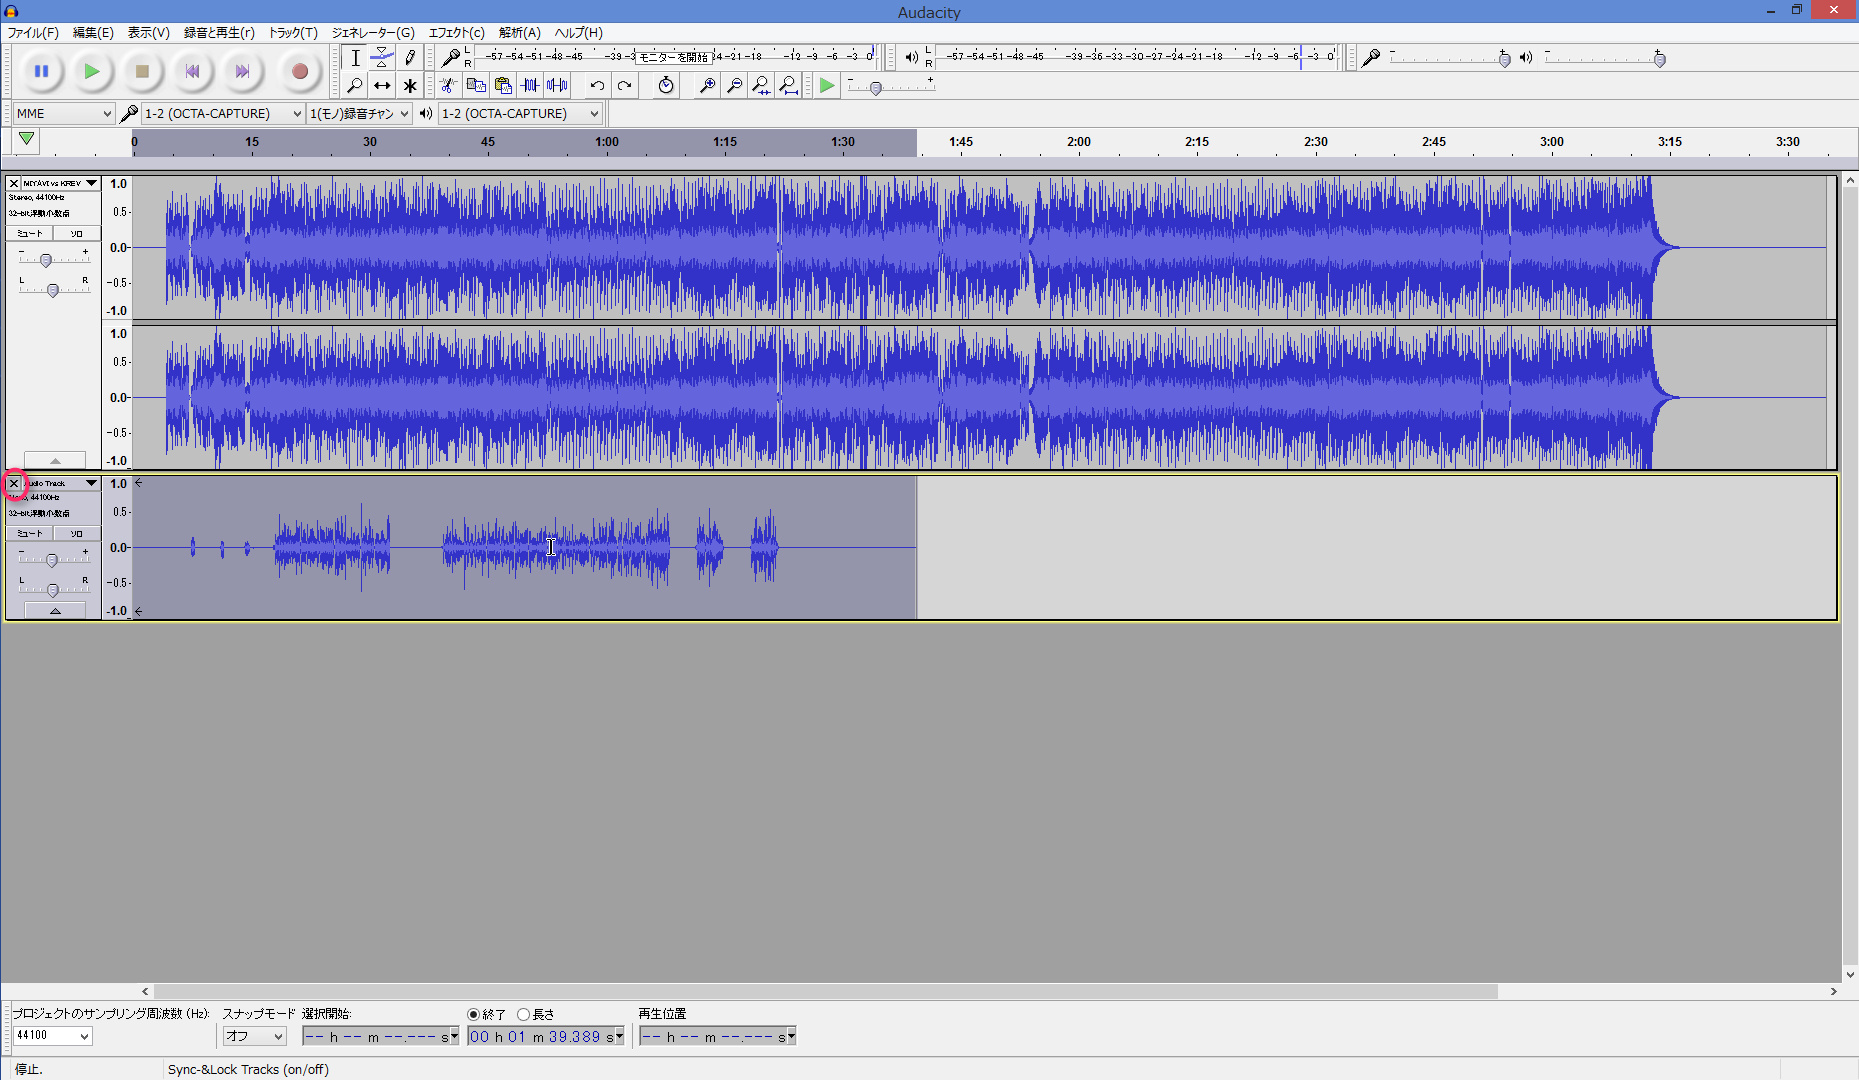Open the 編集(E) menu
The height and width of the screenshot is (1080, 1859).
pyautogui.click(x=93, y=33)
